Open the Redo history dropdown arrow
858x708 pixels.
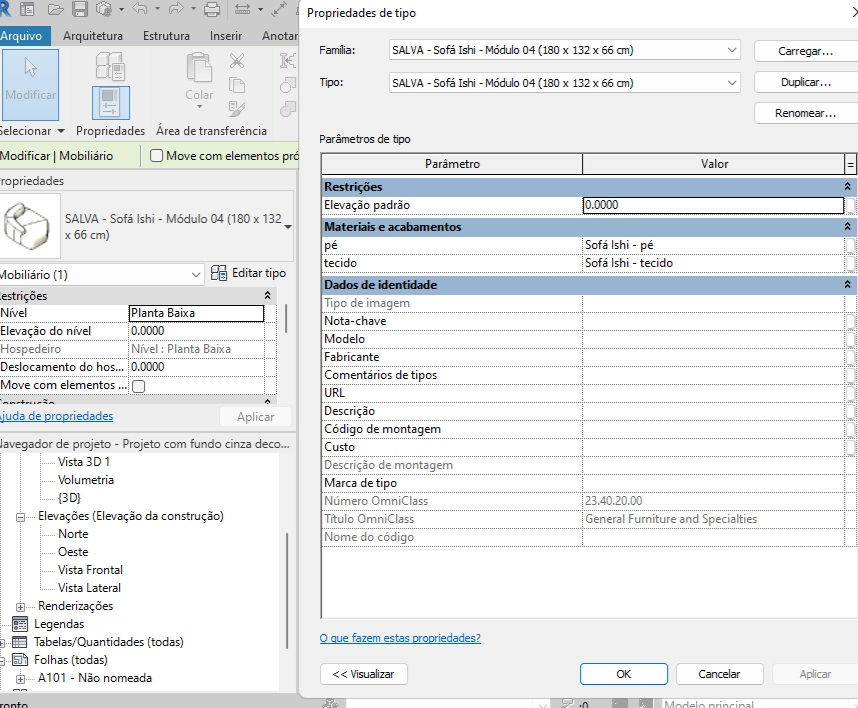point(193,9)
